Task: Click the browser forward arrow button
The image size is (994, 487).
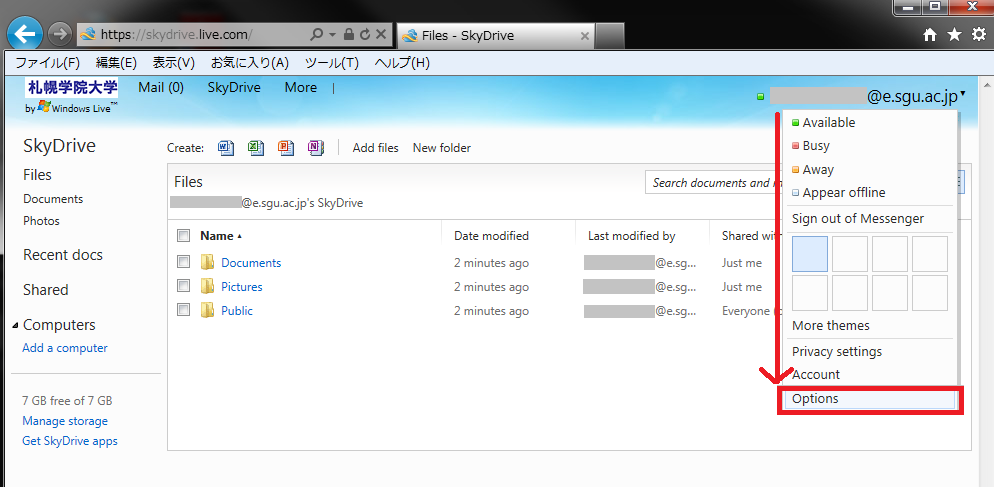Action: coord(60,34)
